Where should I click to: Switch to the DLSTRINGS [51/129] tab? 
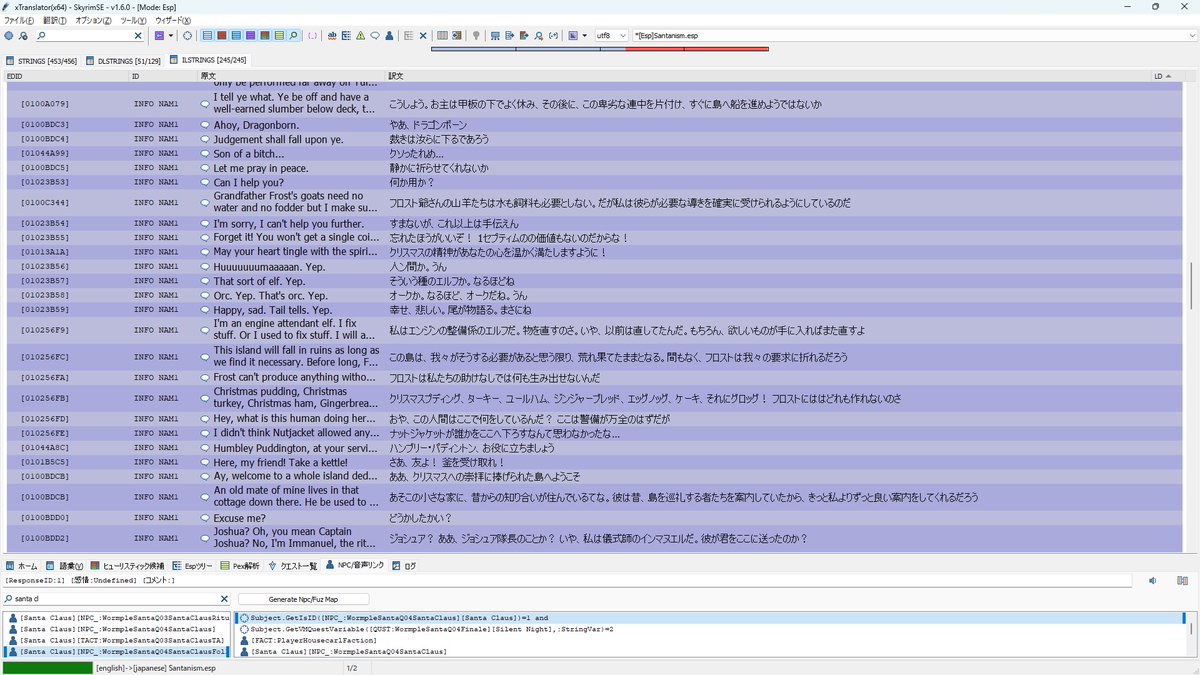coord(123,61)
